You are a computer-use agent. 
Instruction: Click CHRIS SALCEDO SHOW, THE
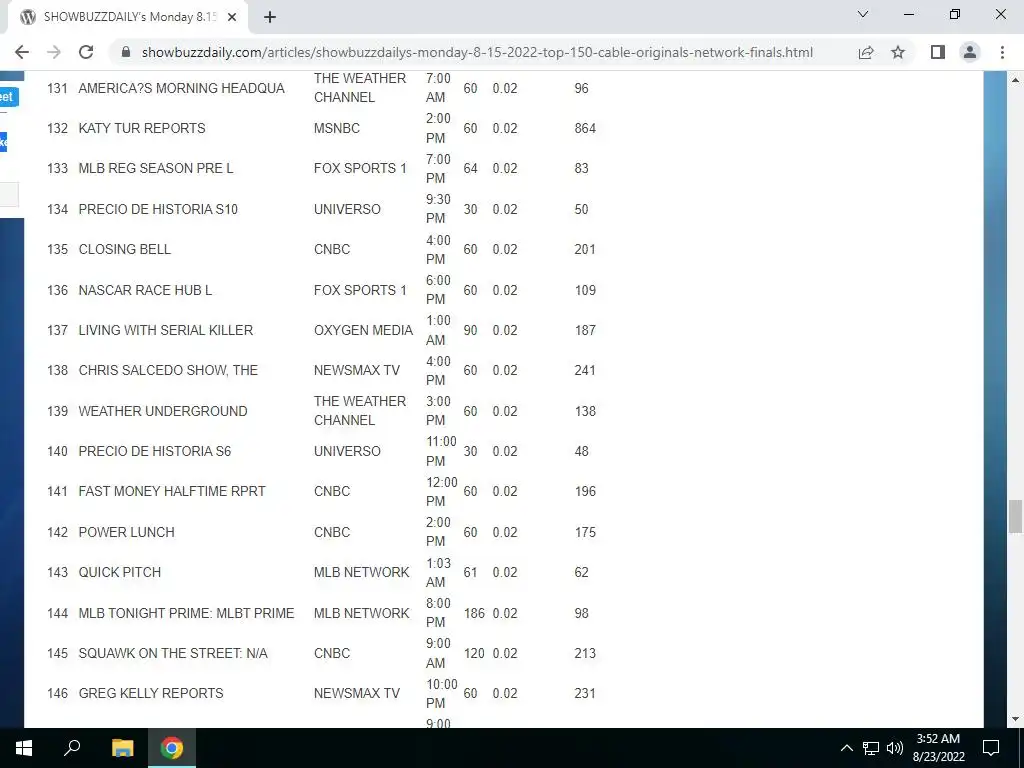tap(168, 370)
